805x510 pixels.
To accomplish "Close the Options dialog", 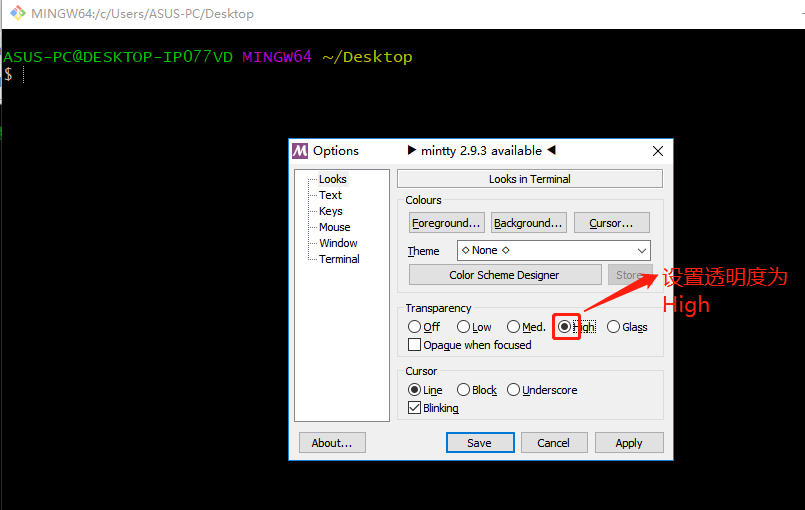I will click(657, 151).
